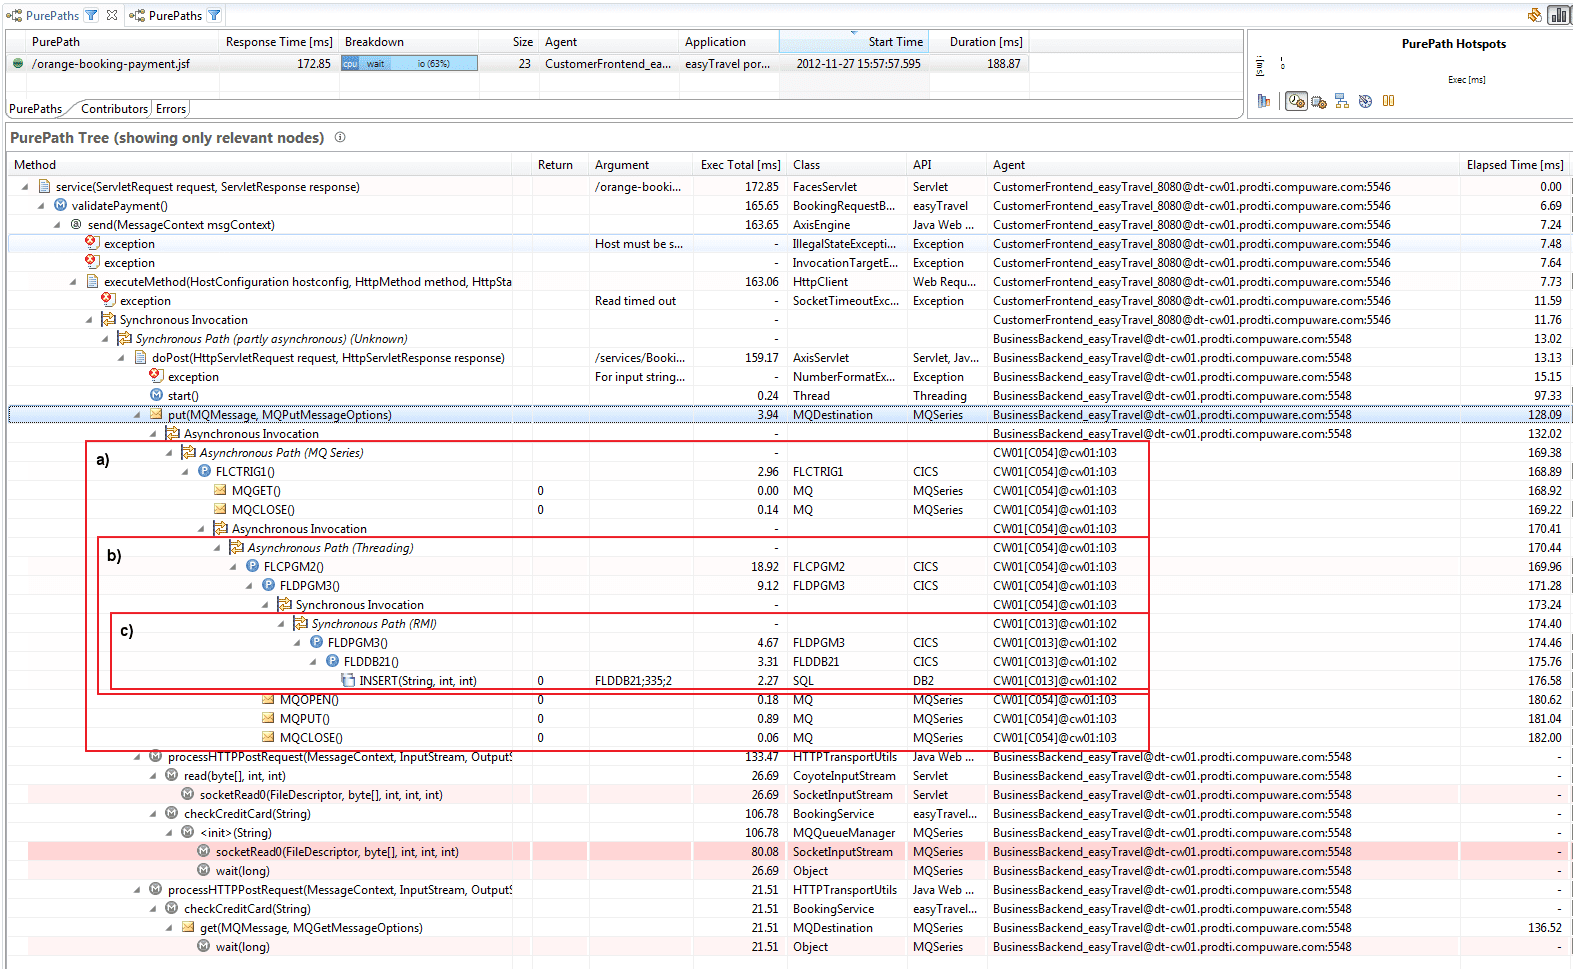Click icon of Synchronous Invocation row at 11.76
The image size is (1573, 969).
(x=108, y=319)
